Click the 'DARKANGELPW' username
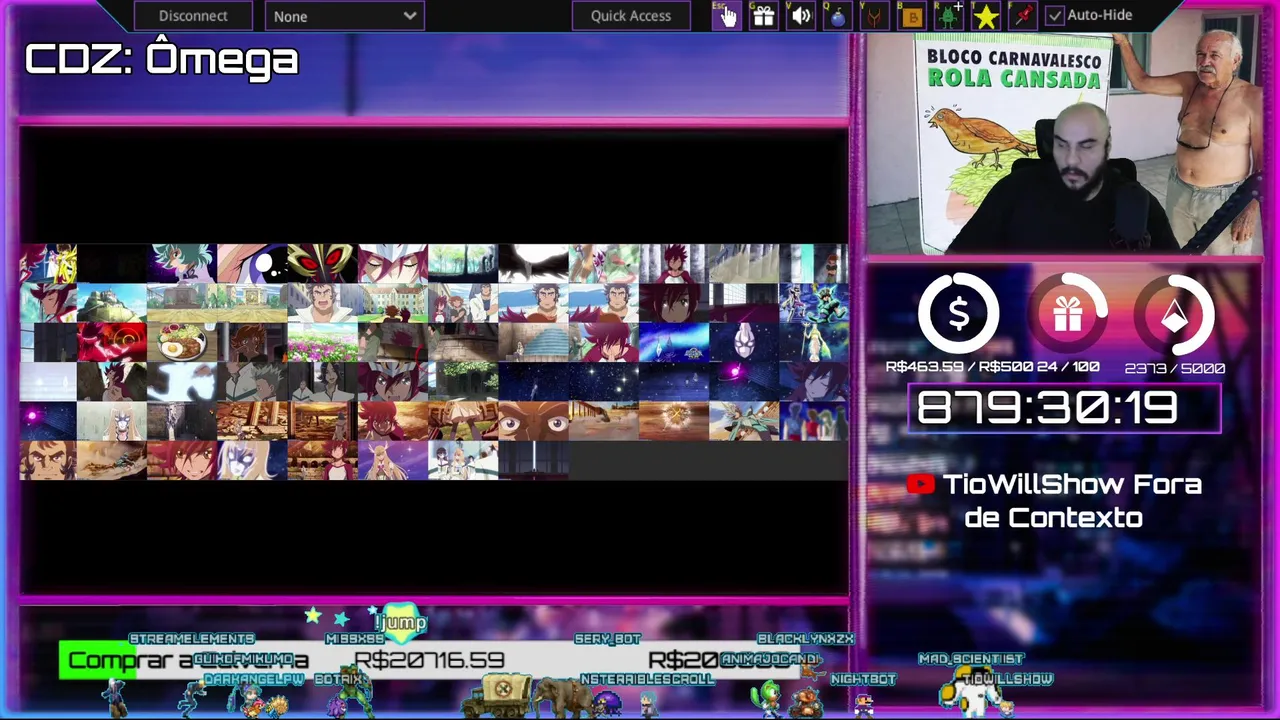 point(254,679)
